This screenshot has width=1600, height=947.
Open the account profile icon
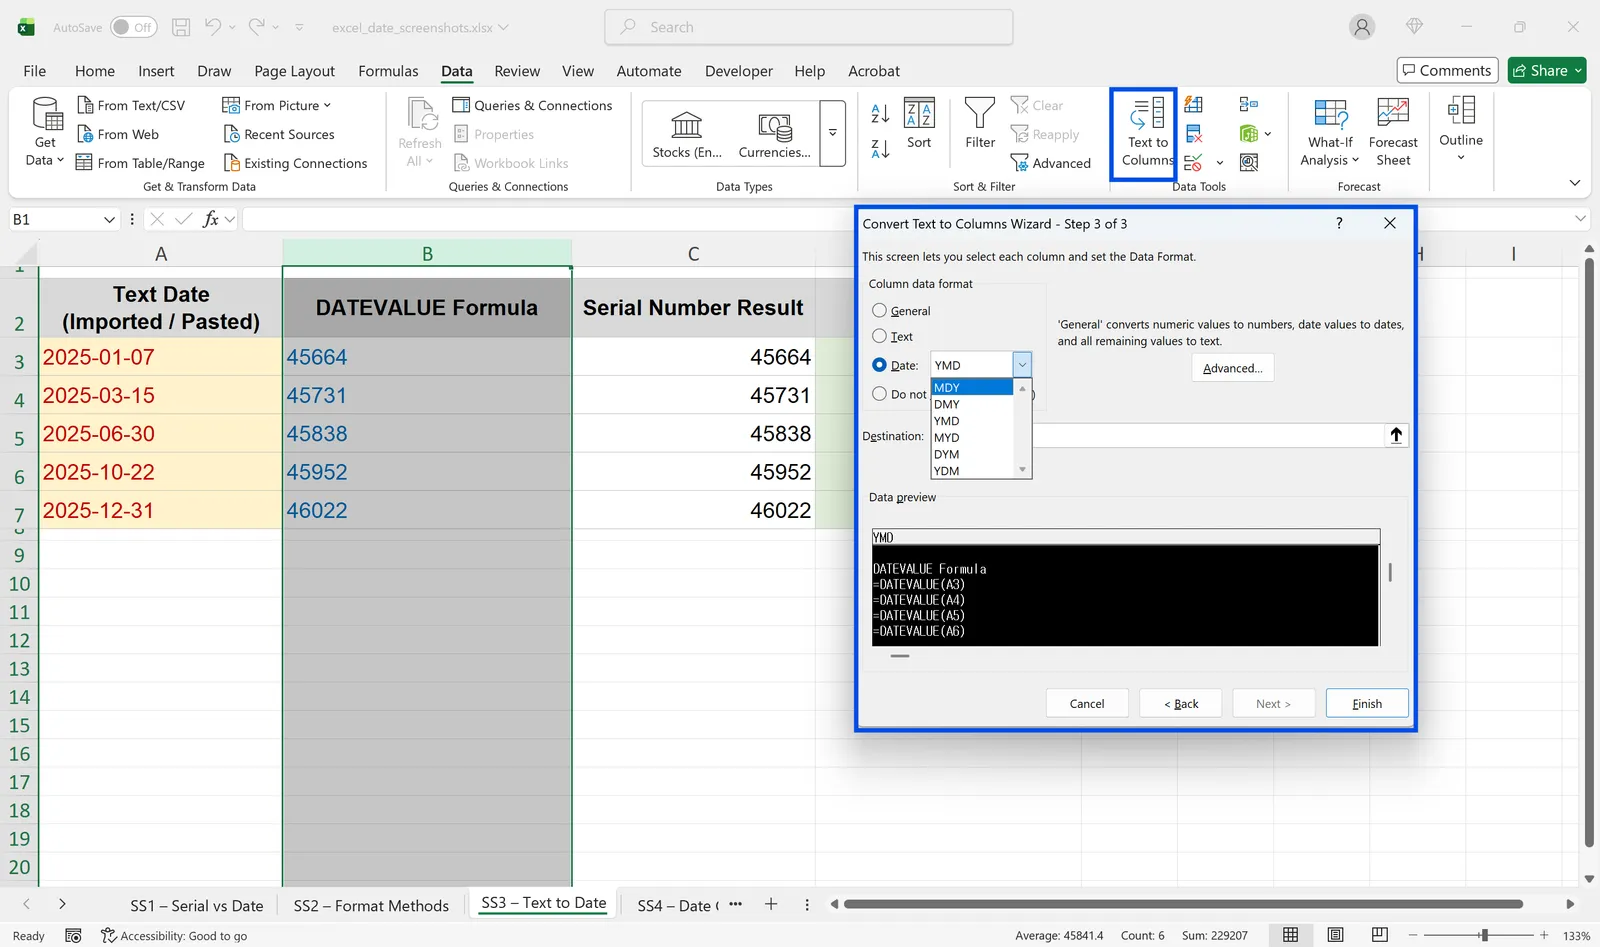pos(1362,27)
